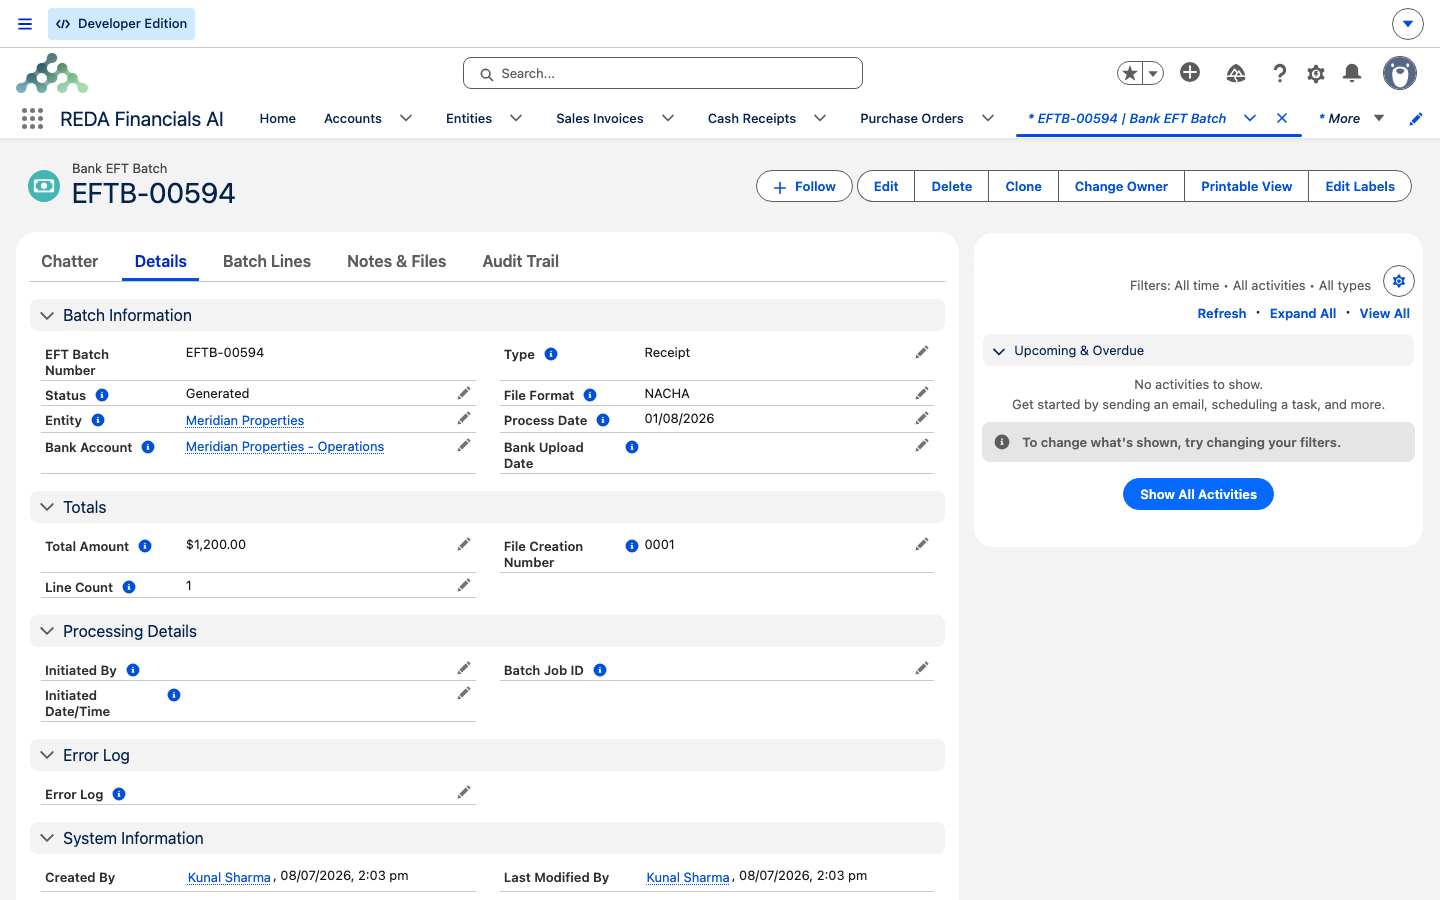Edit Total Amount with the pencil icon
Screen dimensions: 1440x900
point(464,544)
